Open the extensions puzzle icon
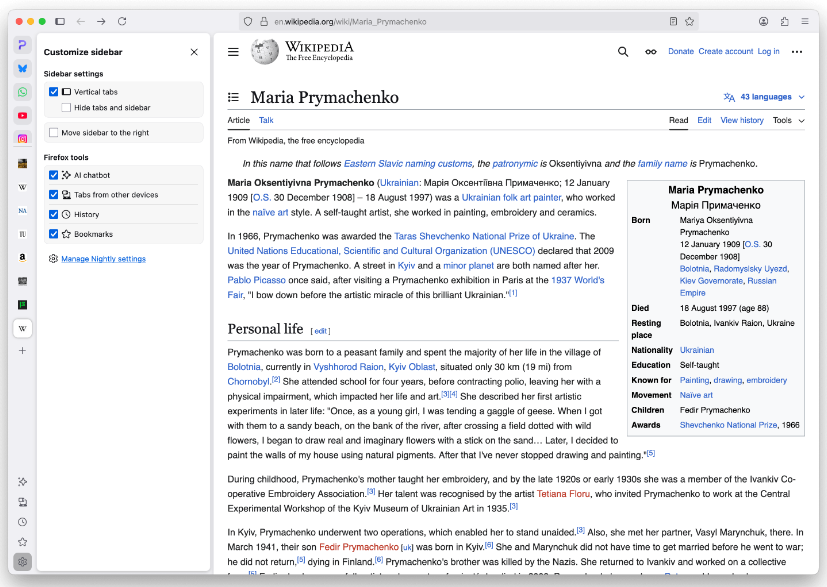 point(784,21)
